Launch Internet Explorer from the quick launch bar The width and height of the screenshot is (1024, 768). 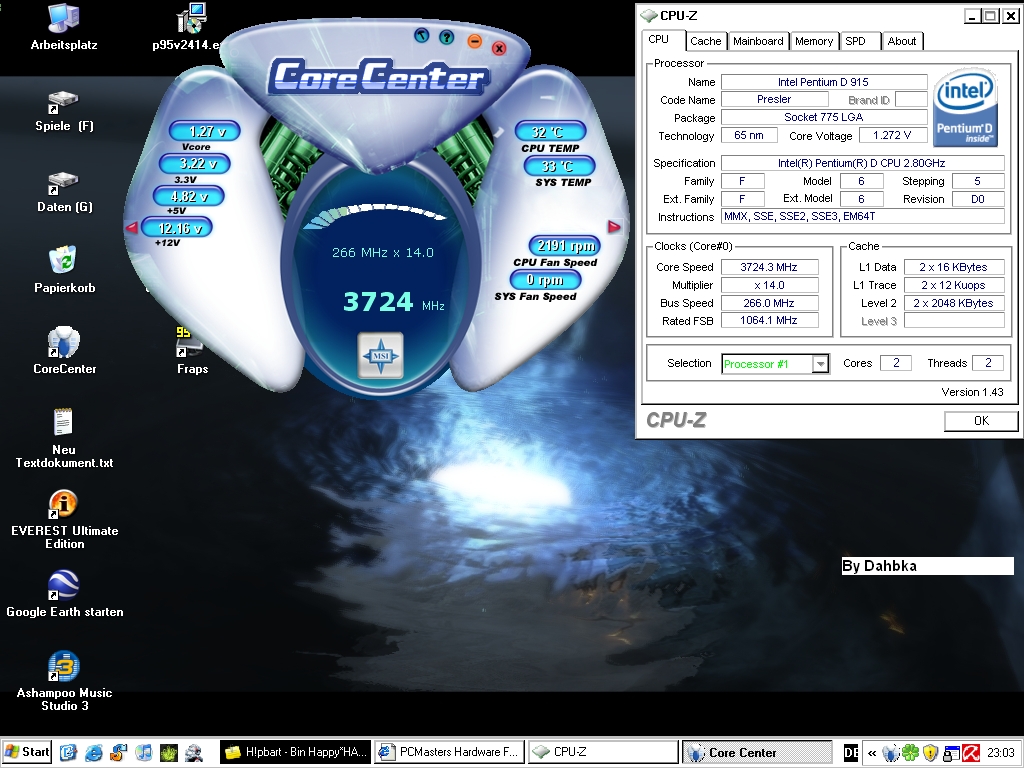(x=93, y=752)
